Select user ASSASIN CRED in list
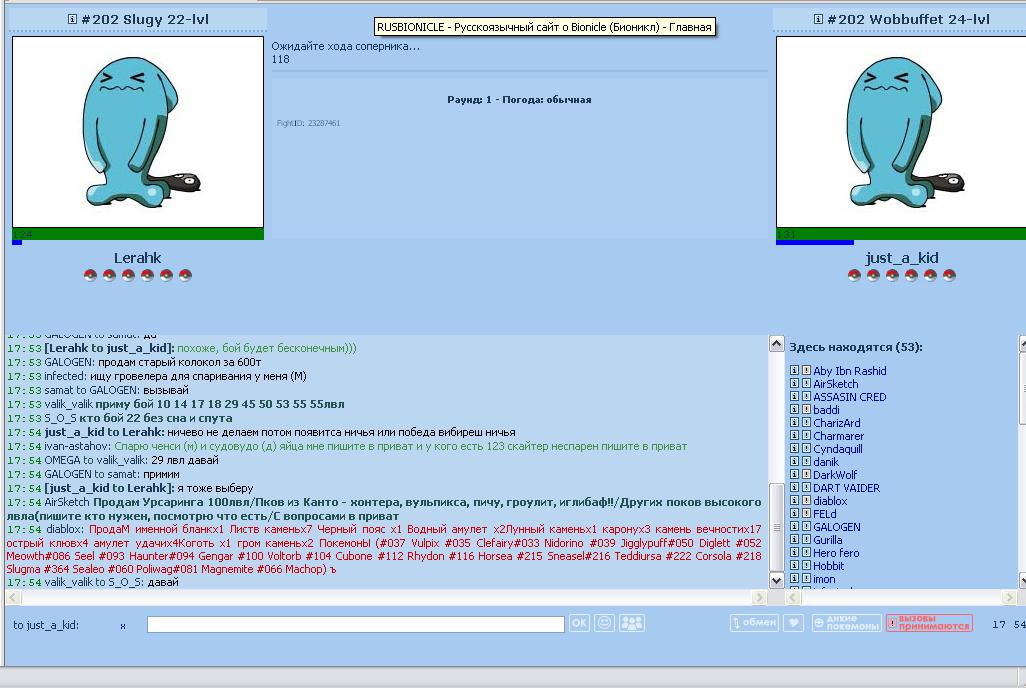This screenshot has height=688, width=1026. (849, 397)
